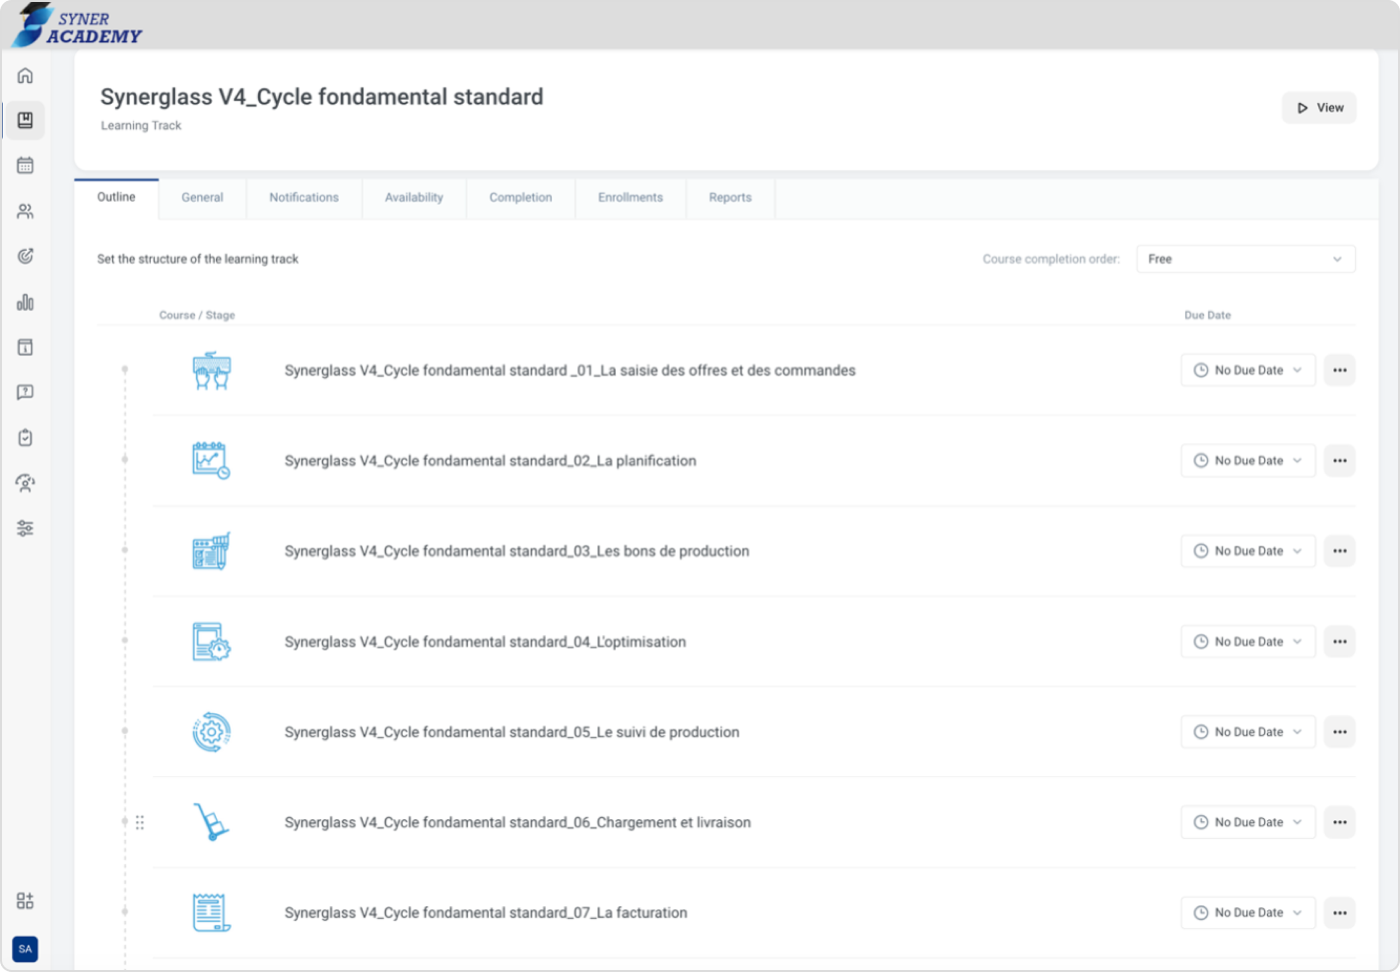Open more options for course 01 row
1400x972 pixels.
(x=1339, y=370)
